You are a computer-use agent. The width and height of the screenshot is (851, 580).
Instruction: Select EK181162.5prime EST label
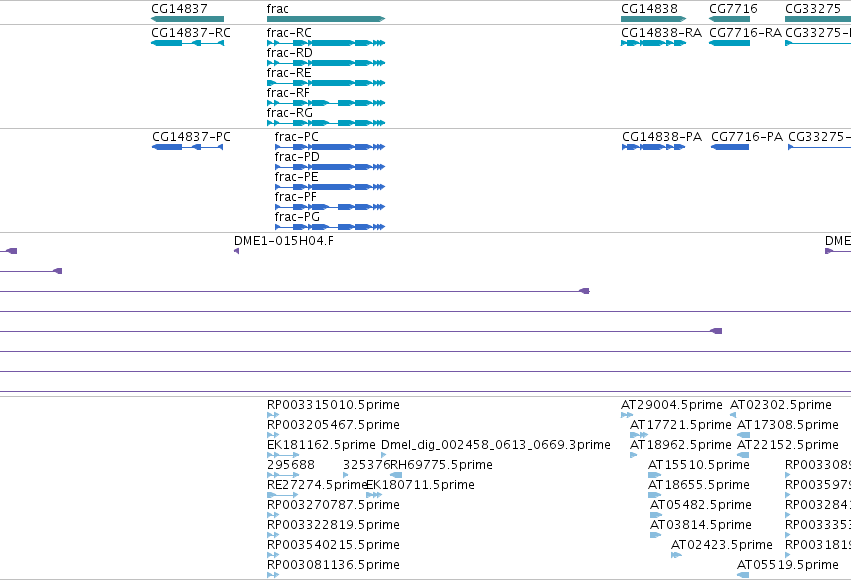321,445
